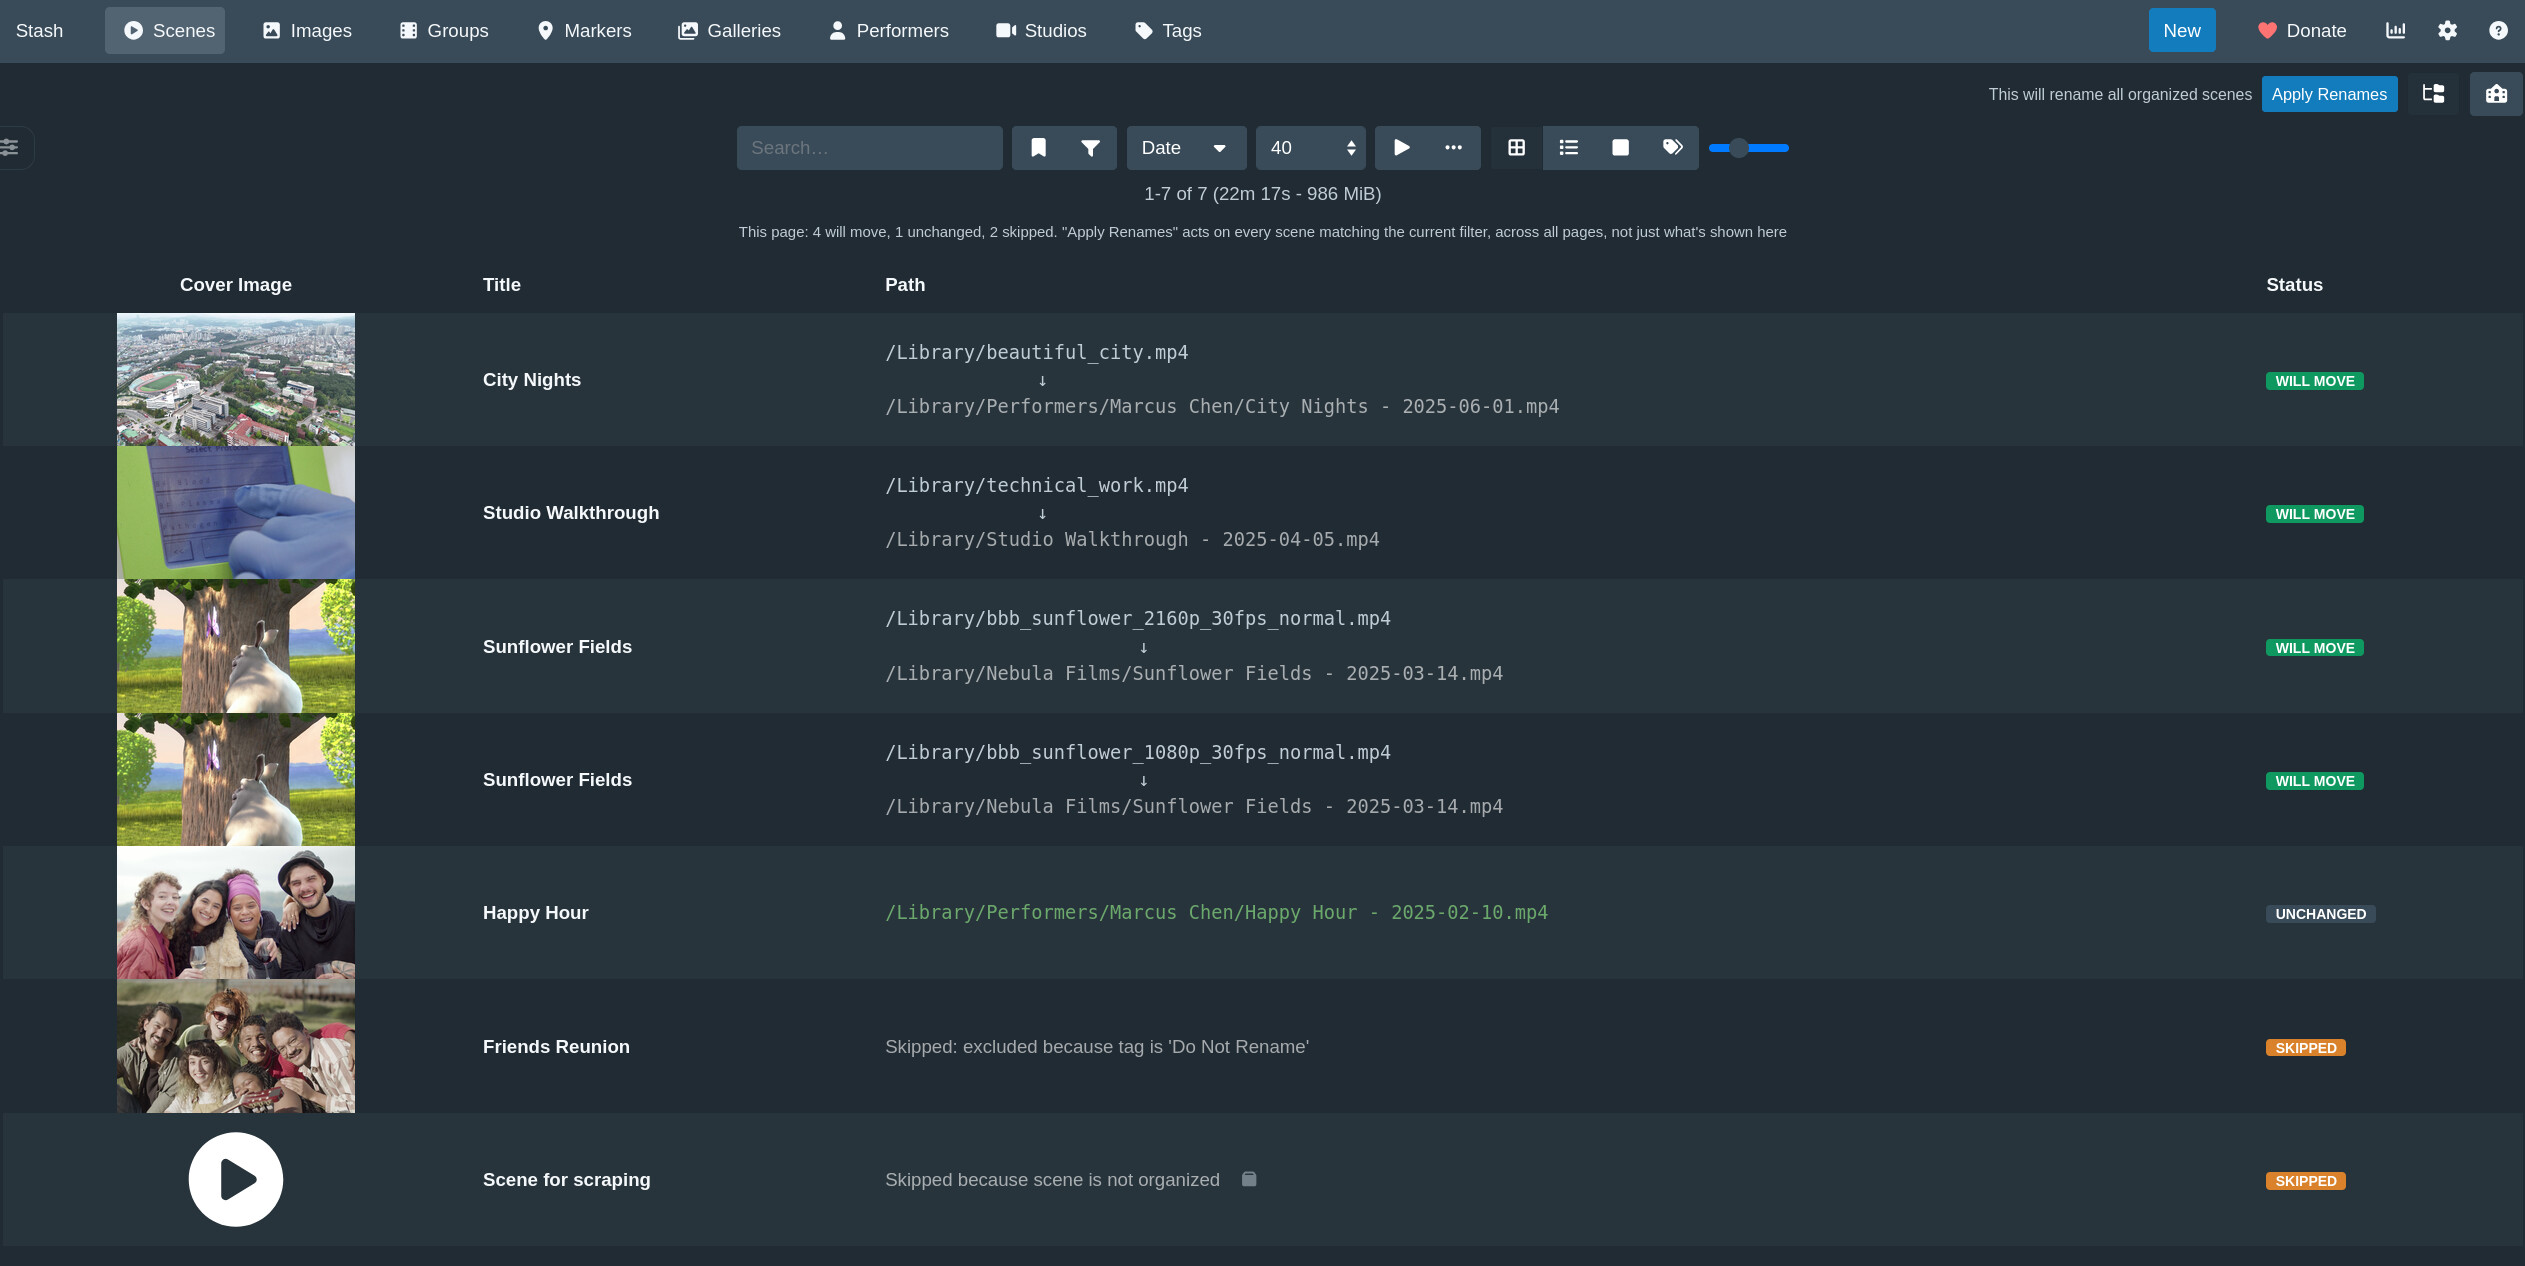Click the toolbox icon at top right

coord(2496,94)
